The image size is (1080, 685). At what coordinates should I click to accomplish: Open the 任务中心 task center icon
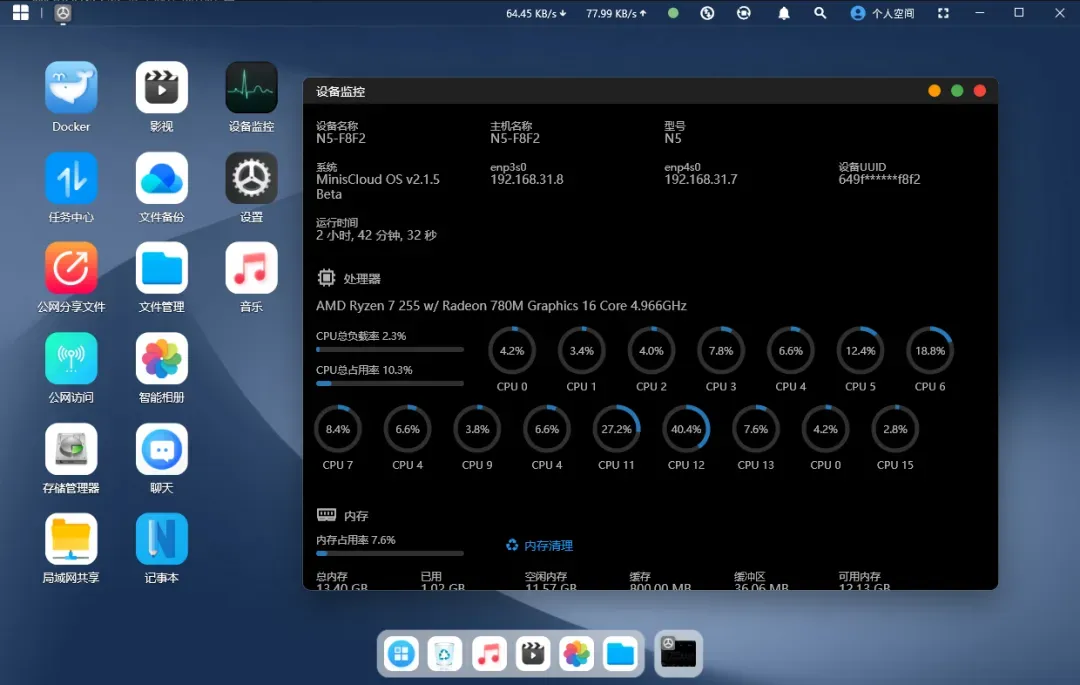[x=71, y=178]
